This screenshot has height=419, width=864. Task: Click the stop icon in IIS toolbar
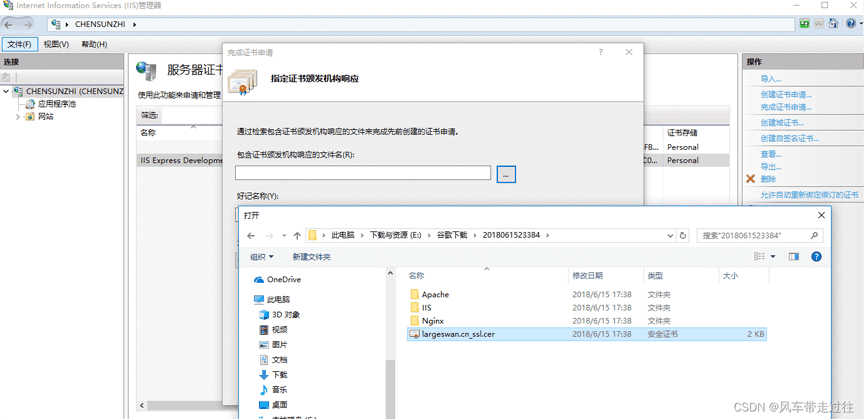[819, 24]
